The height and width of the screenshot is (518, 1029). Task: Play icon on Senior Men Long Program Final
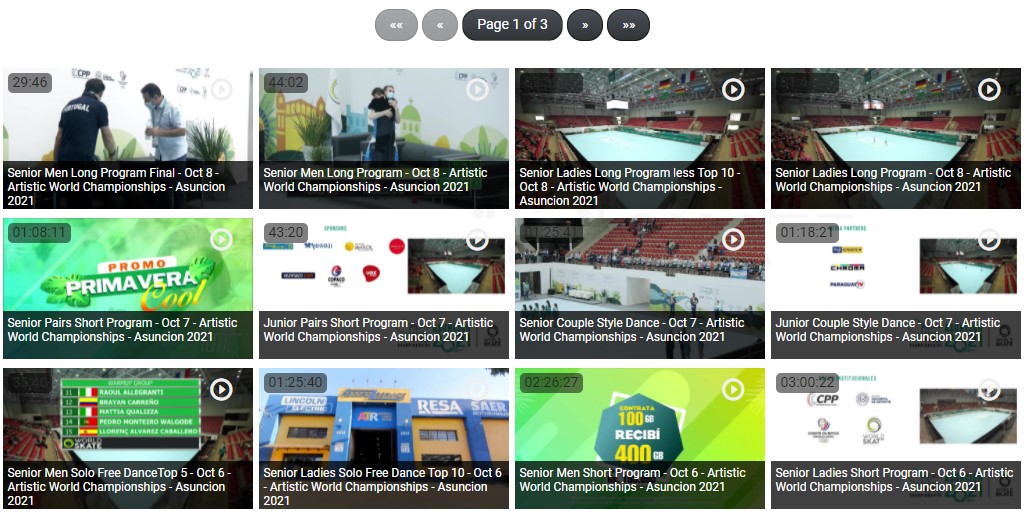pyautogui.click(x=221, y=89)
